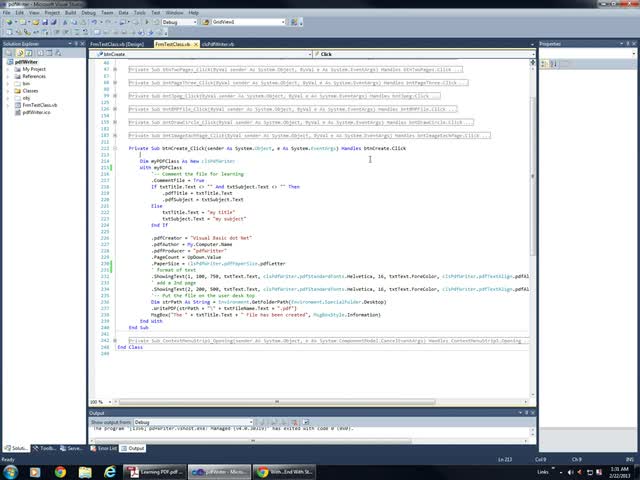The width and height of the screenshot is (640, 480).
Task: Open Windows Explorer folder icon on taskbar
Action: click(85, 472)
